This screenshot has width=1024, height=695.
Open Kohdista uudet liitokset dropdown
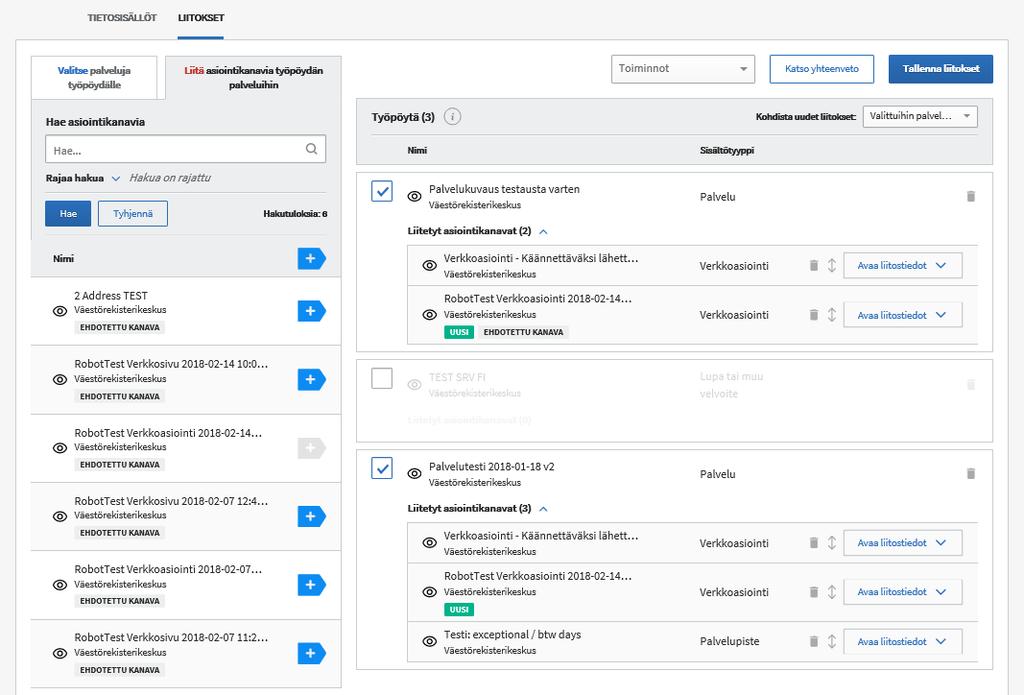pyautogui.click(x=920, y=116)
